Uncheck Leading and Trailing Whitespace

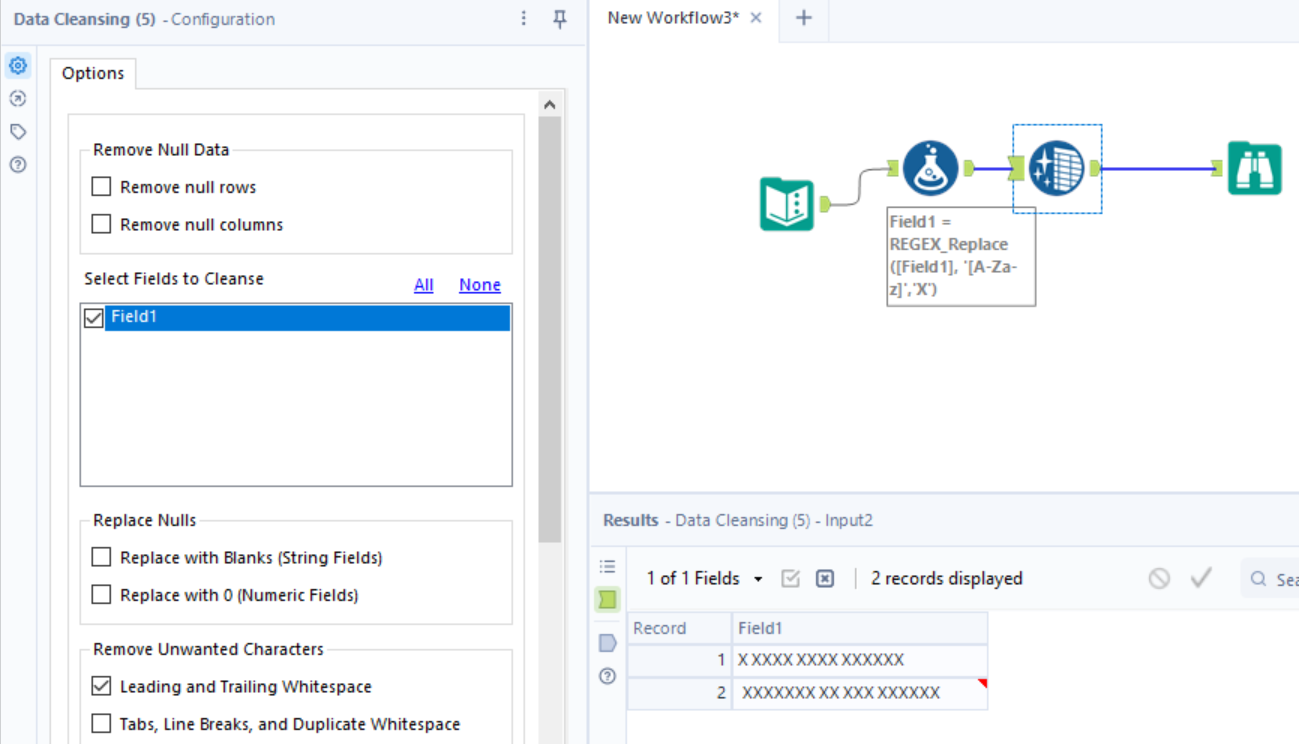pos(100,687)
